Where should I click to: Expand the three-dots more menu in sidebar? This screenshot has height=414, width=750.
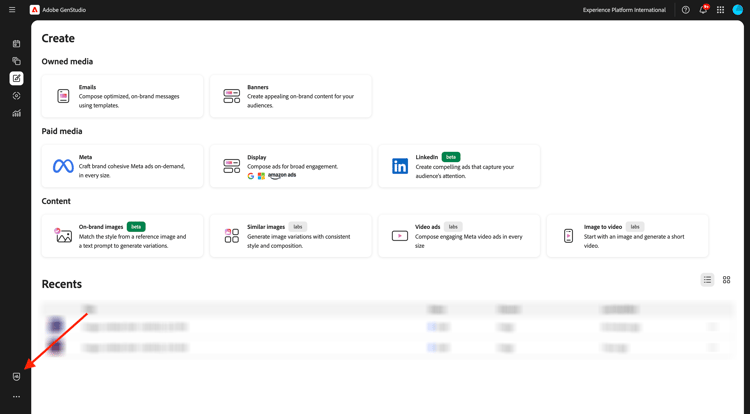(x=16, y=397)
